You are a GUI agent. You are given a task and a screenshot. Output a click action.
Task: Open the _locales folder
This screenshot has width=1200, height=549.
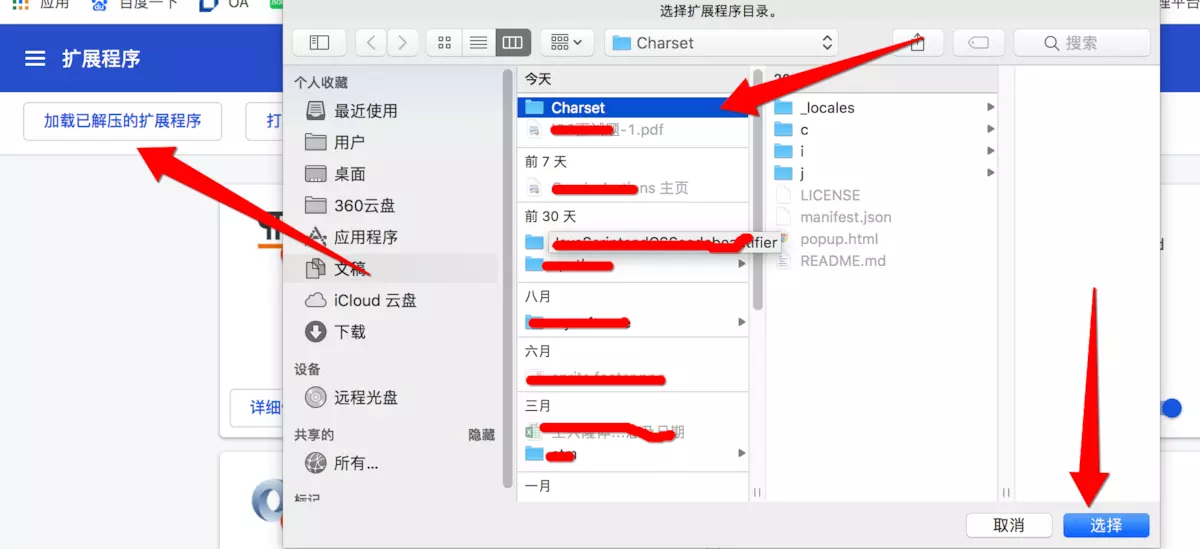coord(827,107)
